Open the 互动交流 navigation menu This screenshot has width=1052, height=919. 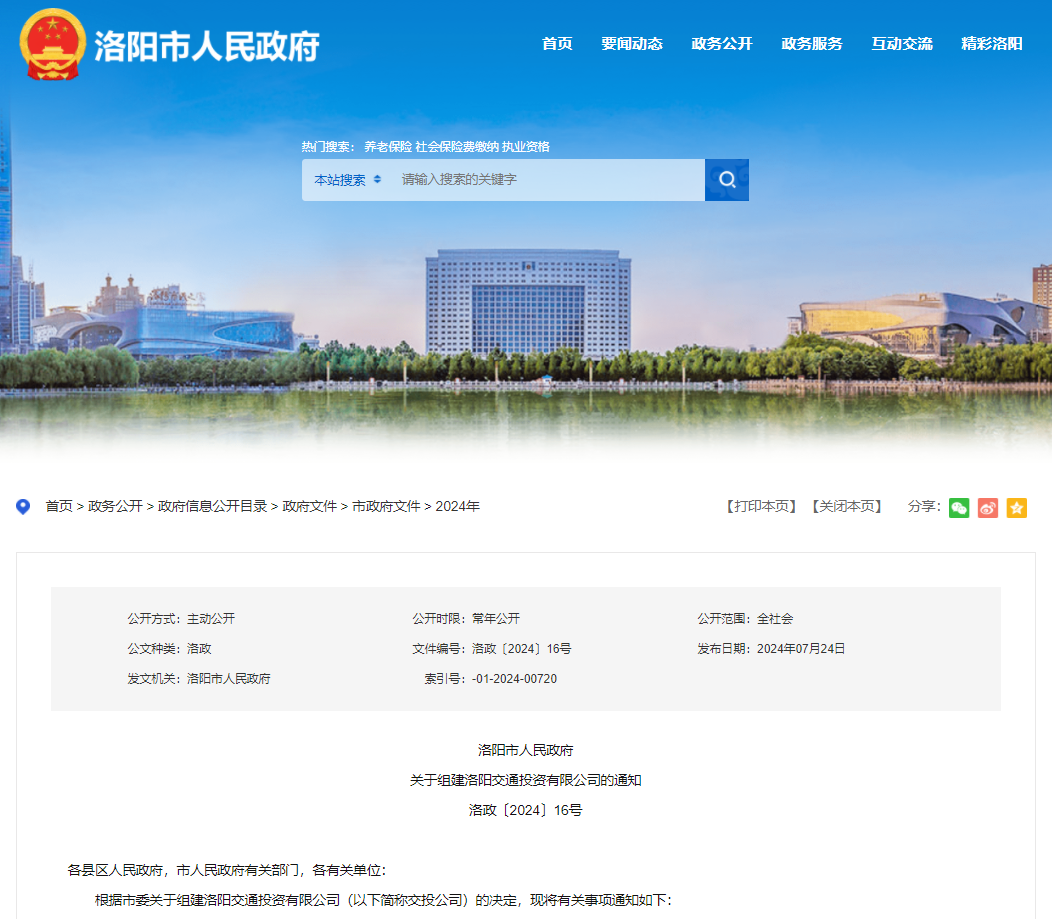[x=900, y=44]
